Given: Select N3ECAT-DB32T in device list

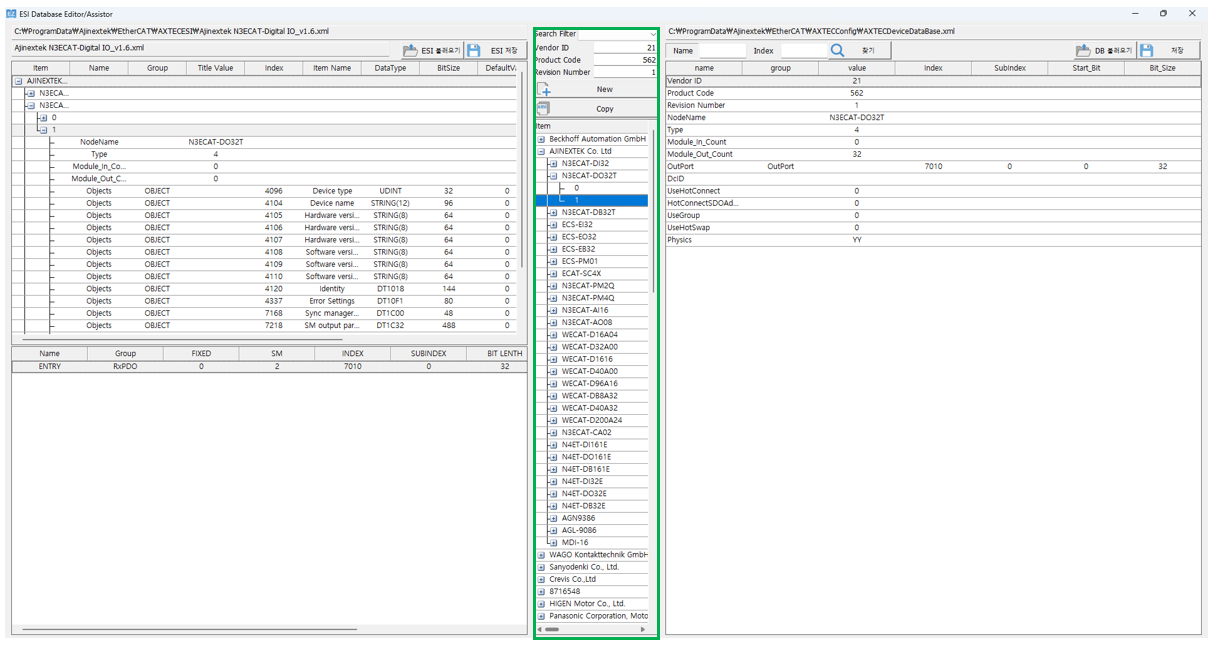Looking at the screenshot, I should (588, 212).
